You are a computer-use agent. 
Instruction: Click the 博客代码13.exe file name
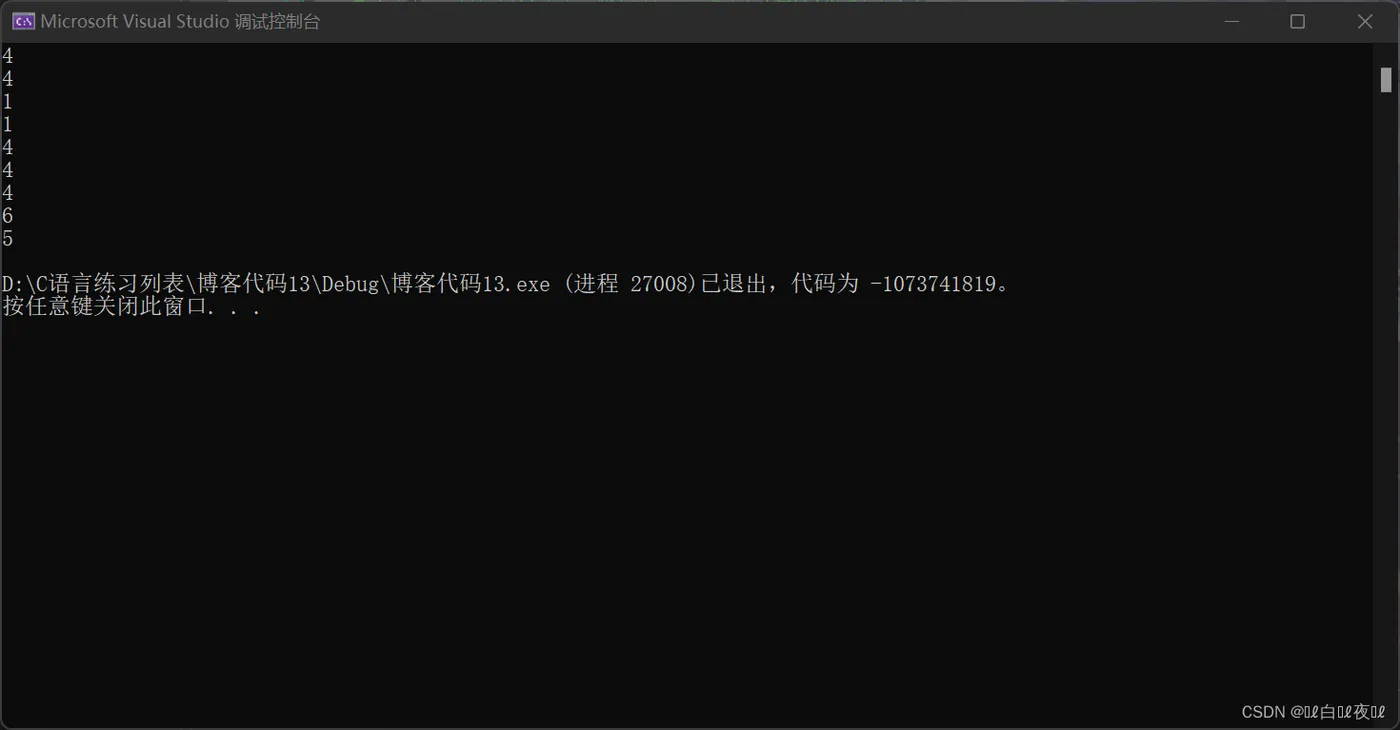point(470,284)
